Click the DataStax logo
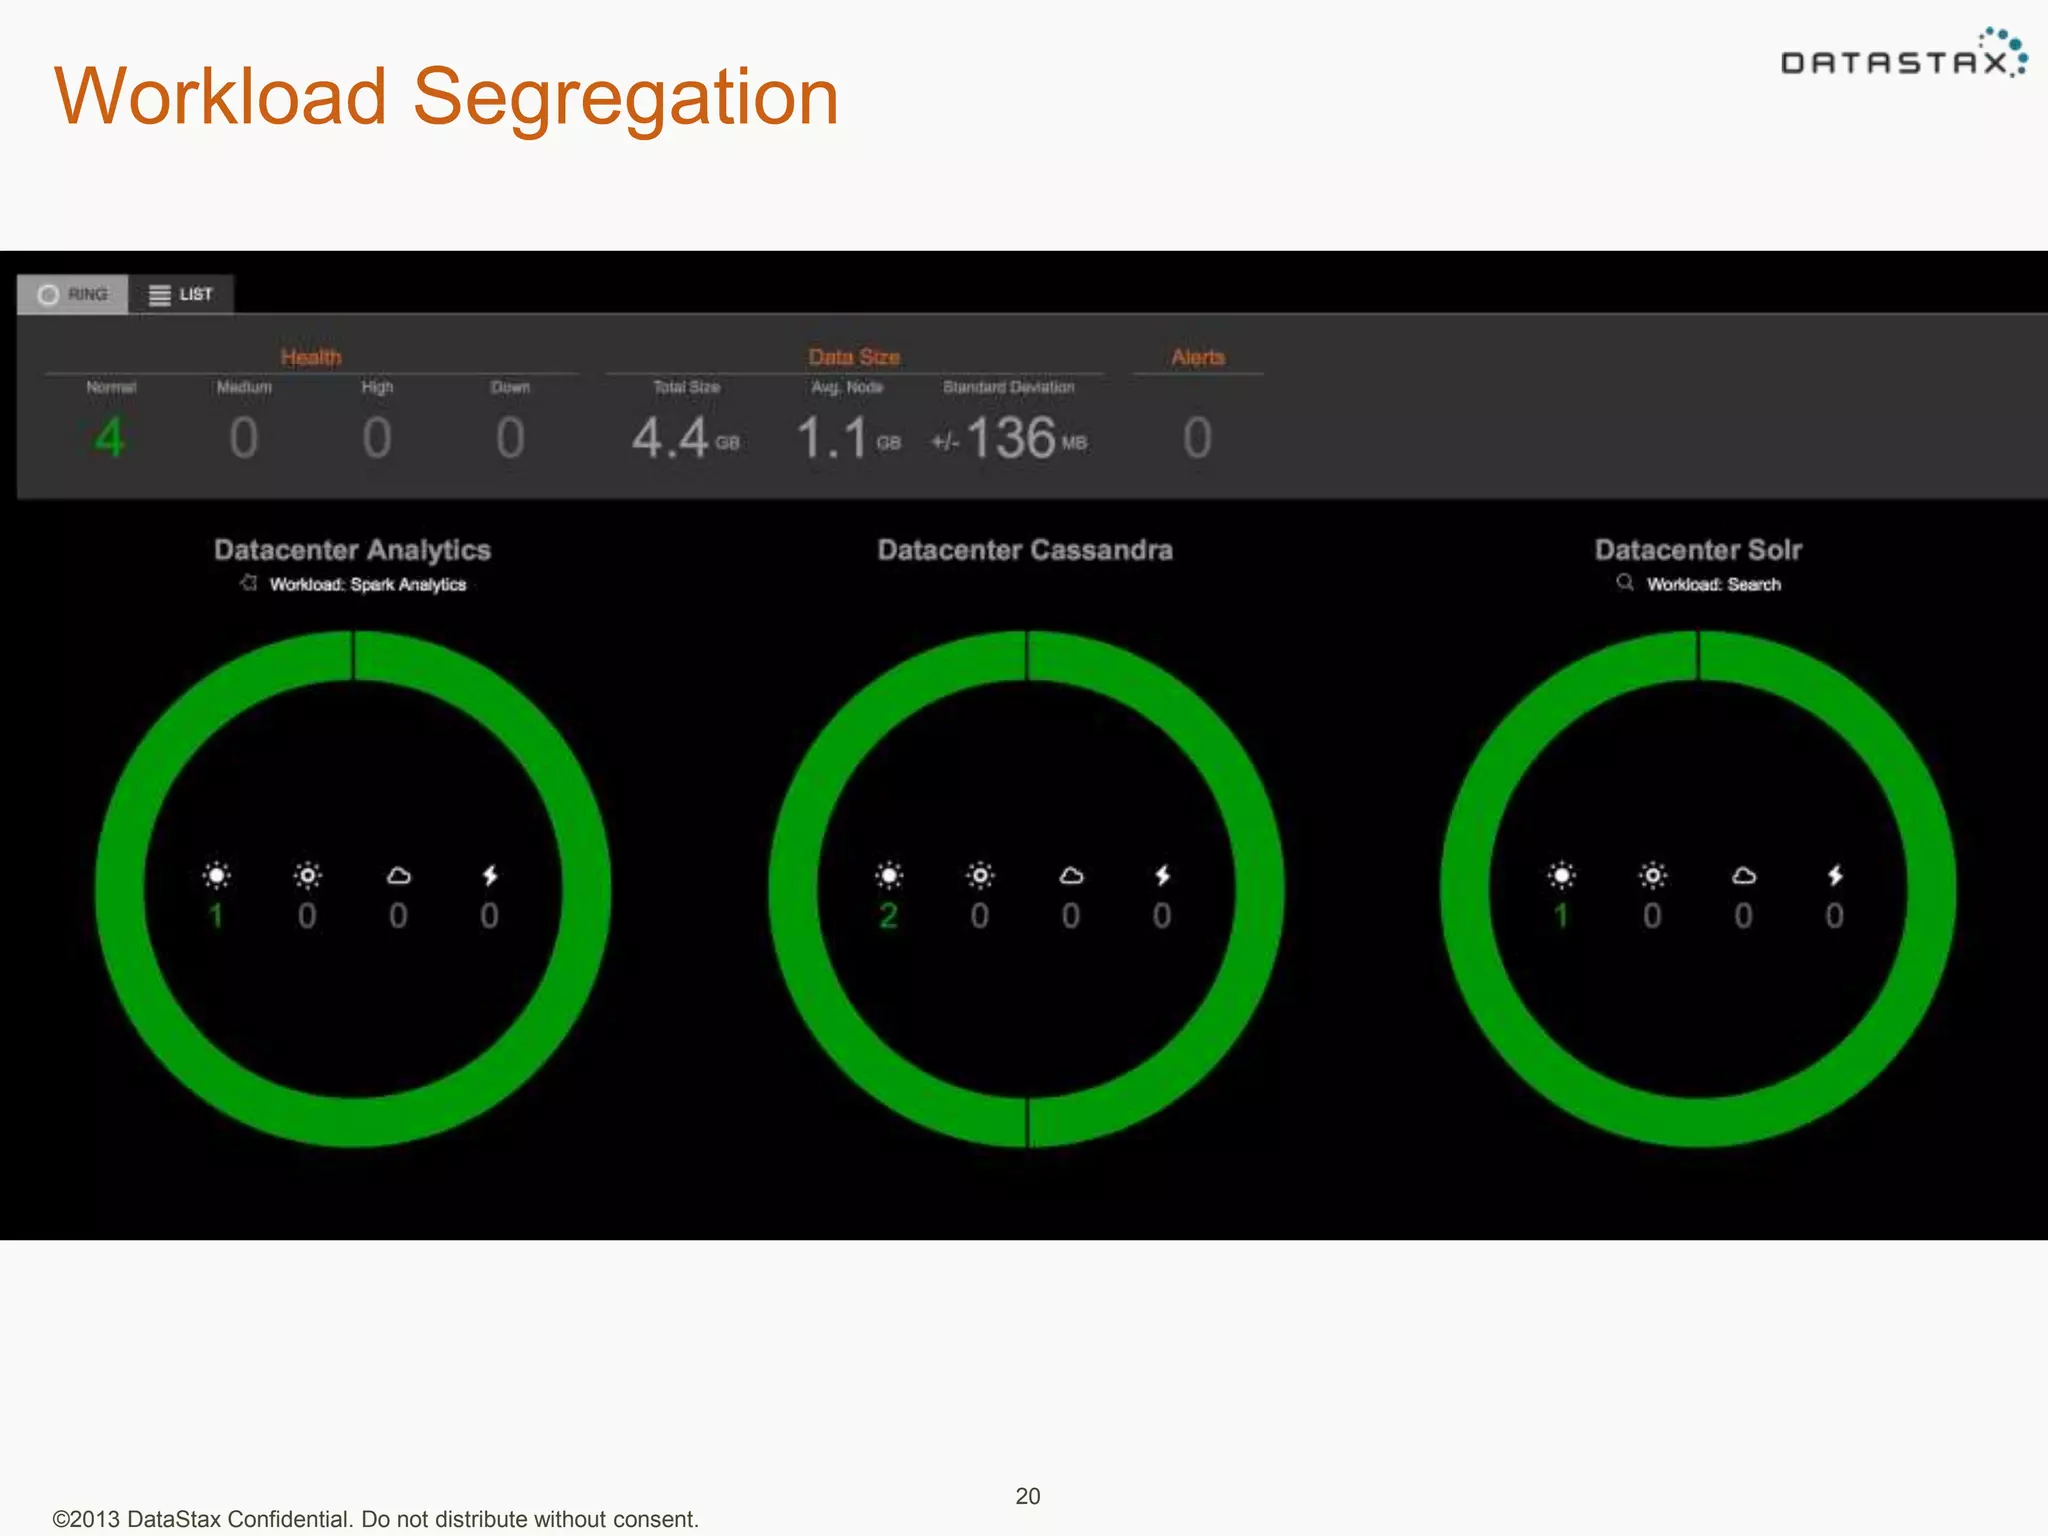The height and width of the screenshot is (1536, 2048). pos(1904,54)
